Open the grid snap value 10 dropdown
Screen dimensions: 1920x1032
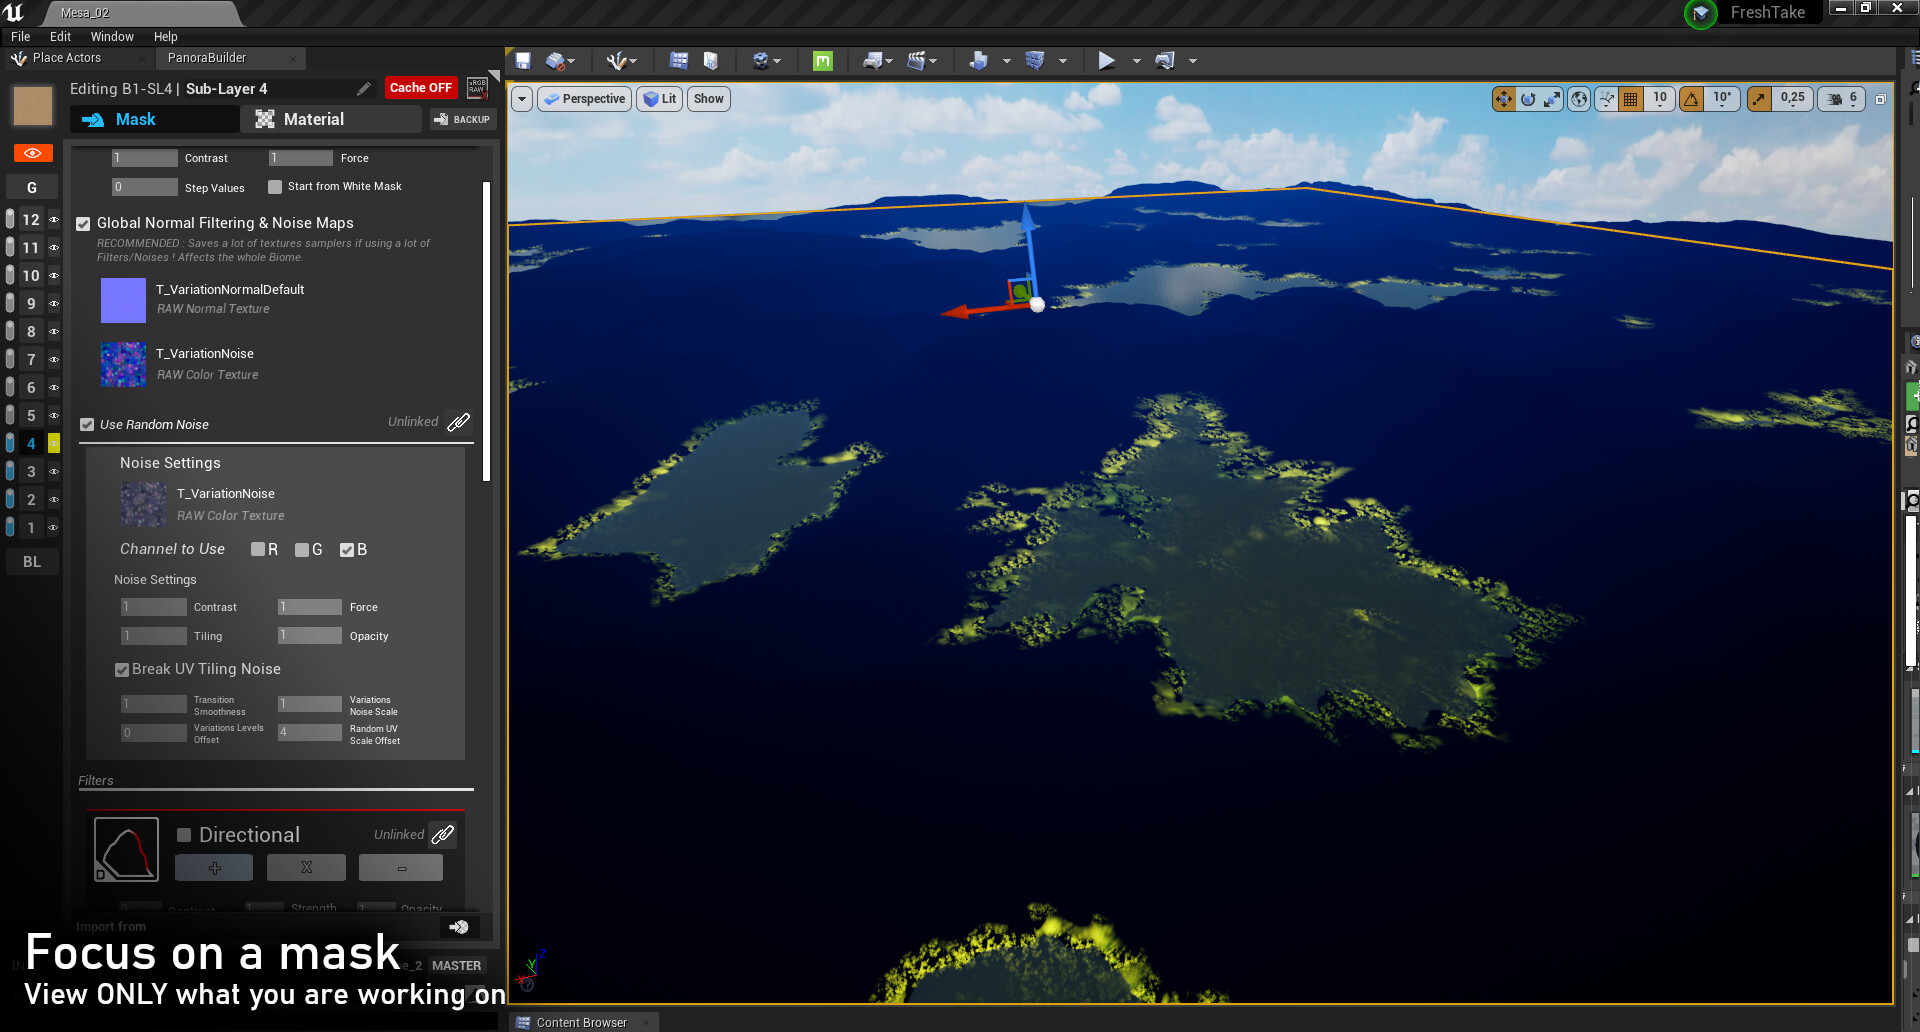point(1660,99)
